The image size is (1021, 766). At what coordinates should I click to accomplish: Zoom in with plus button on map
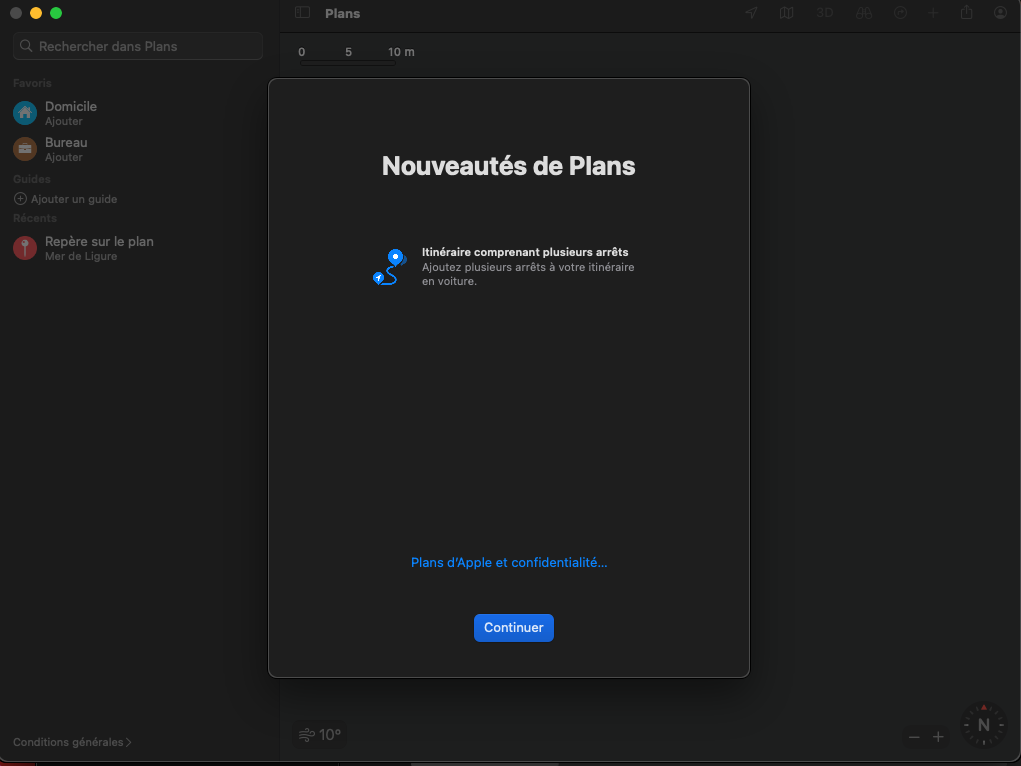pyautogui.click(x=938, y=737)
